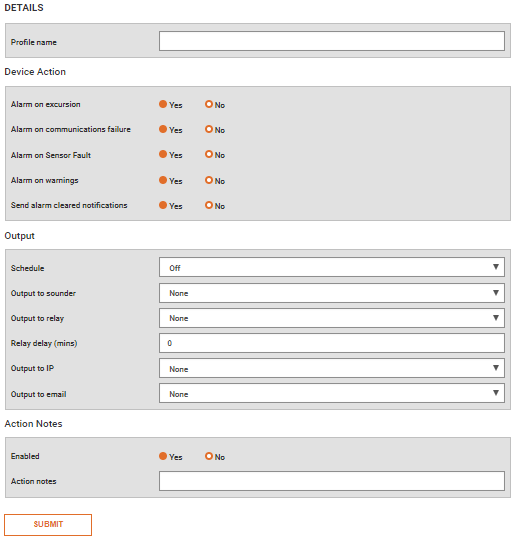The image size is (518, 544).
Task: Choose Yes for Alarm on communications failure
Action: point(163,129)
